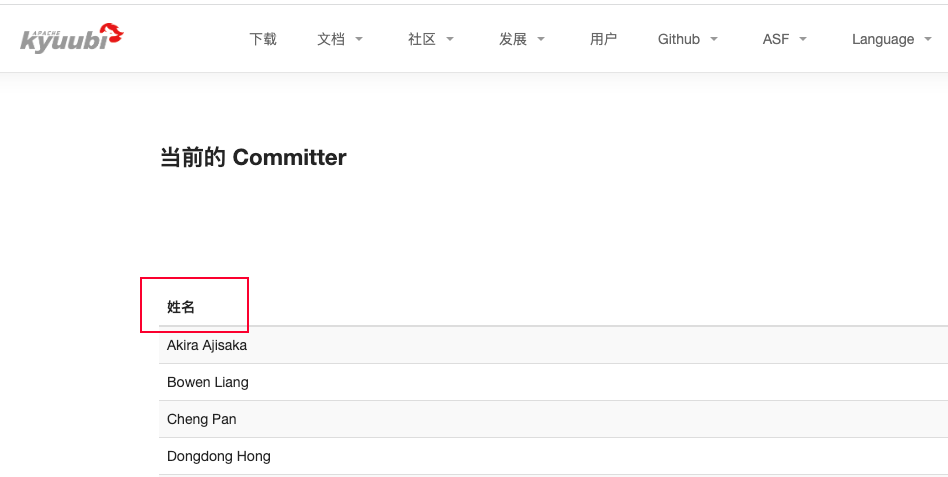Open the 发展 dropdown menu
948x477 pixels.
(522, 39)
